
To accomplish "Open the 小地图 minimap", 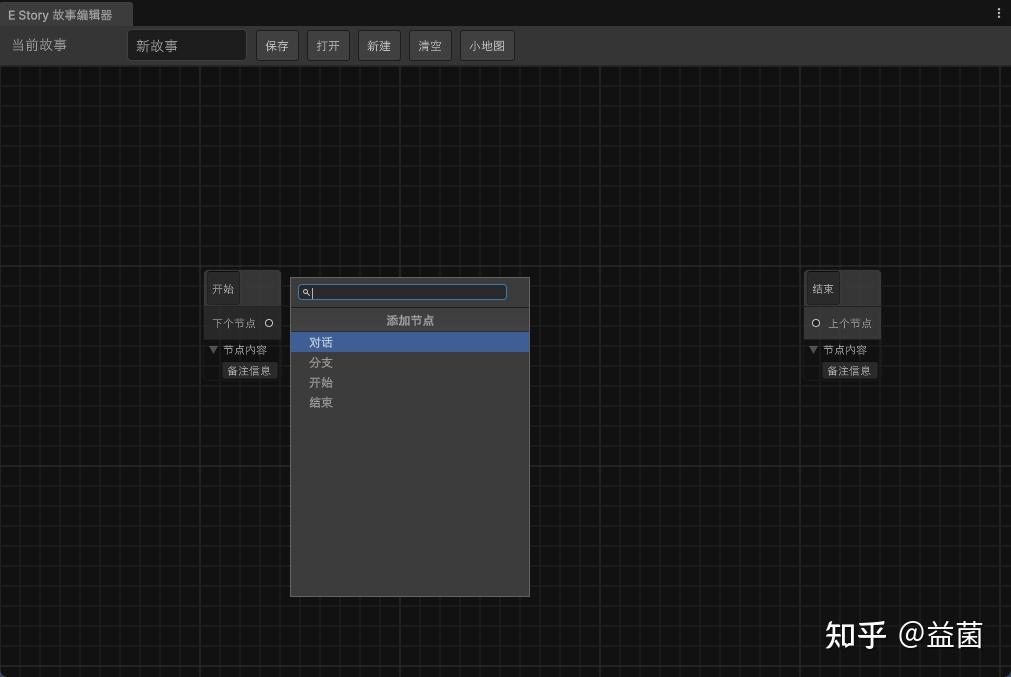I will pyautogui.click(x=487, y=45).
